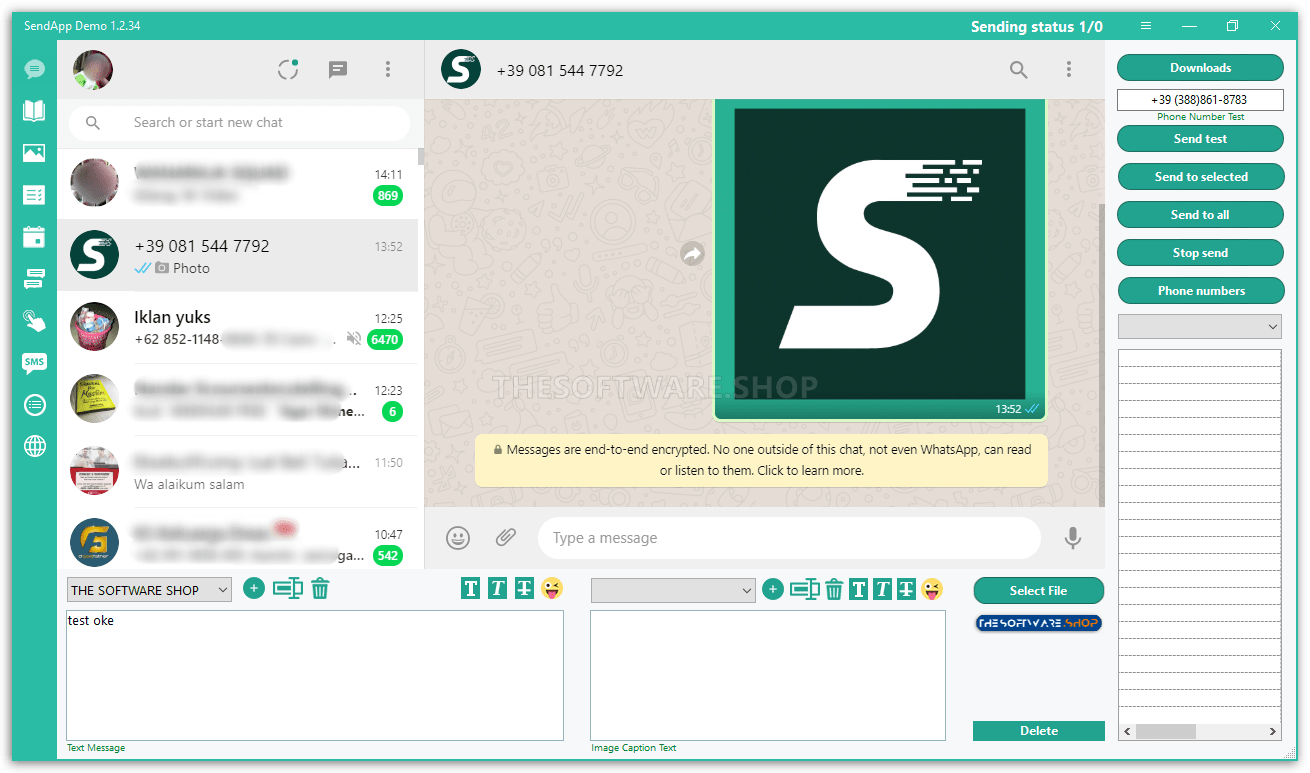This screenshot has width=1310, height=773.
Task: Click the phone number test field
Action: [1200, 100]
